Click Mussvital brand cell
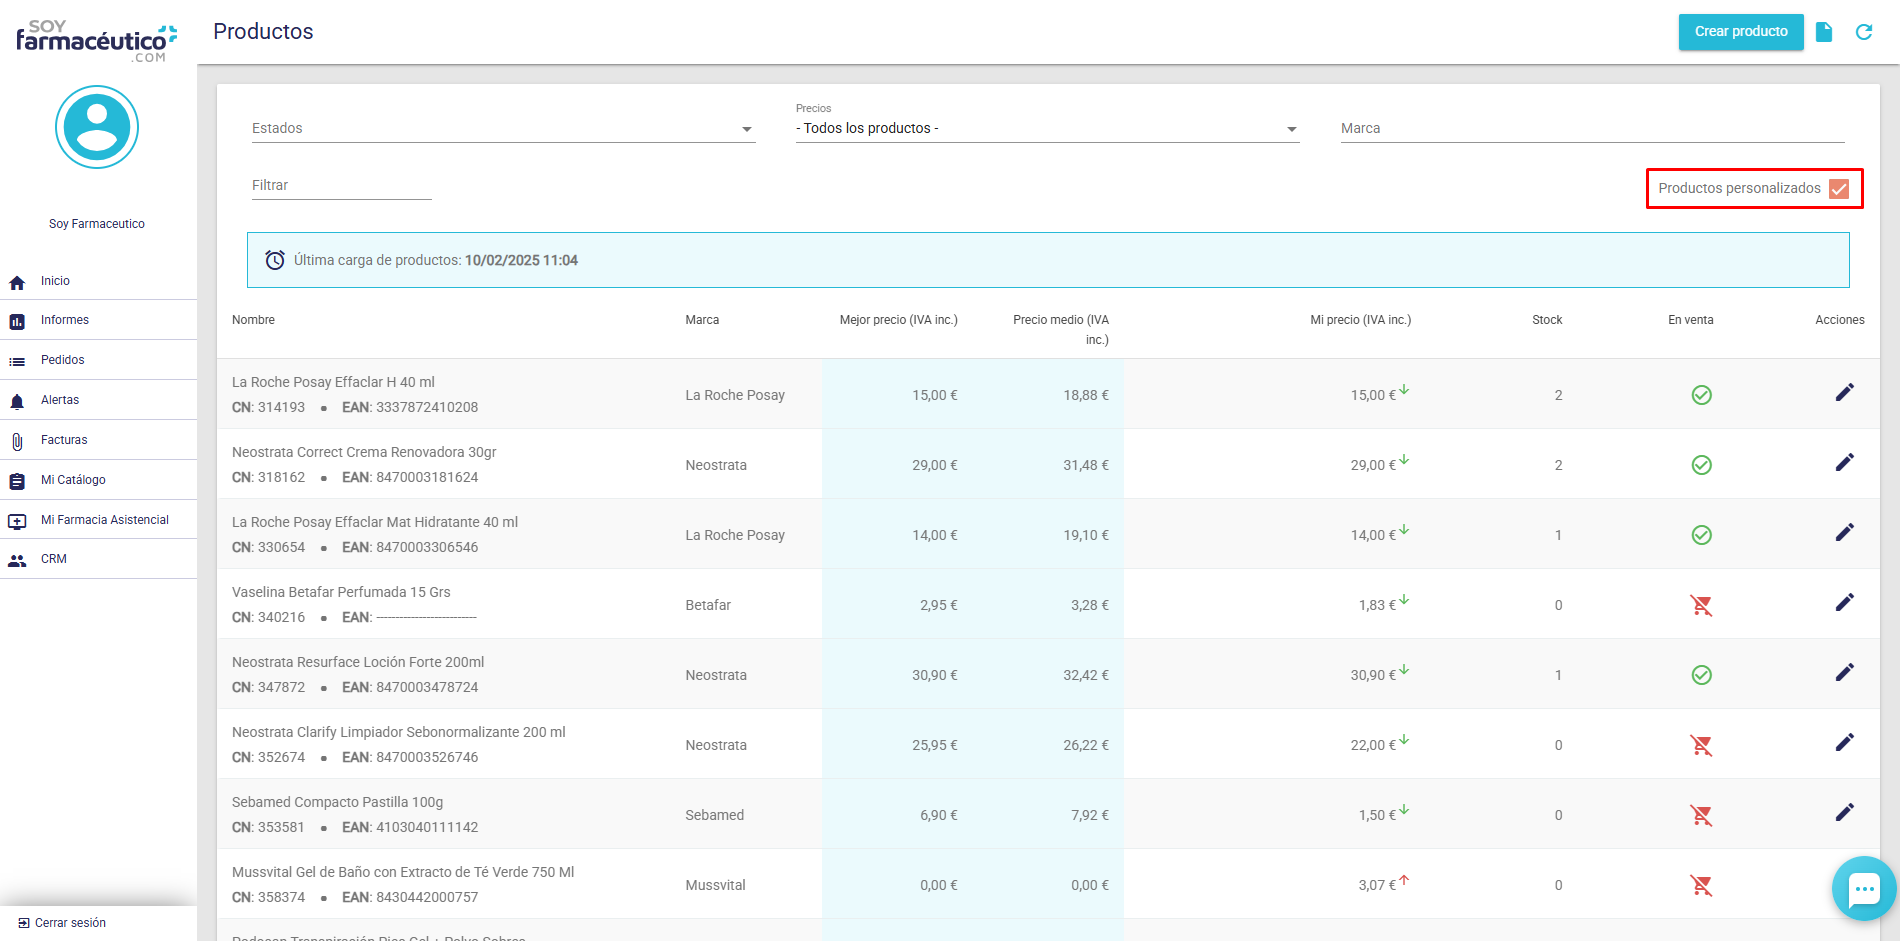Image resolution: width=1900 pixels, height=941 pixels. (x=715, y=885)
